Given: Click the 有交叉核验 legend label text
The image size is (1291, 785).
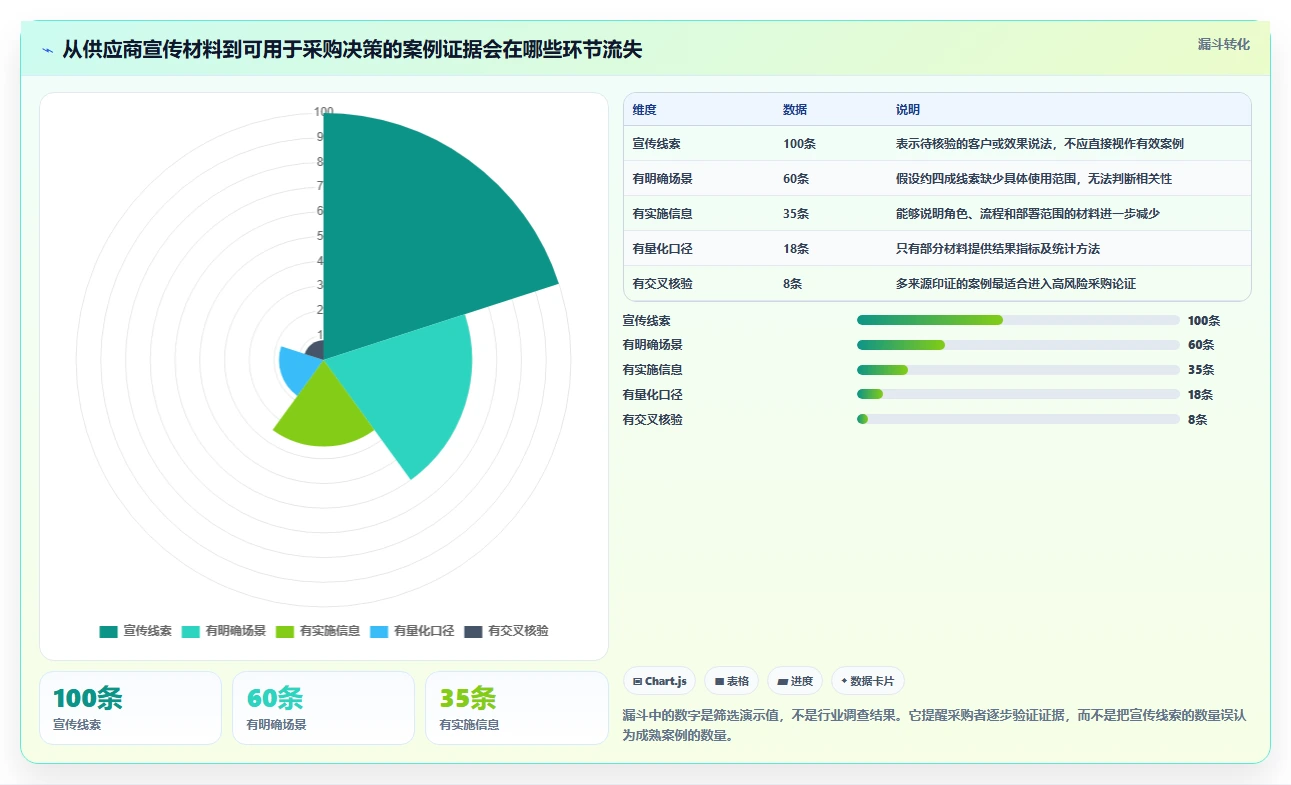Looking at the screenshot, I should point(518,631).
